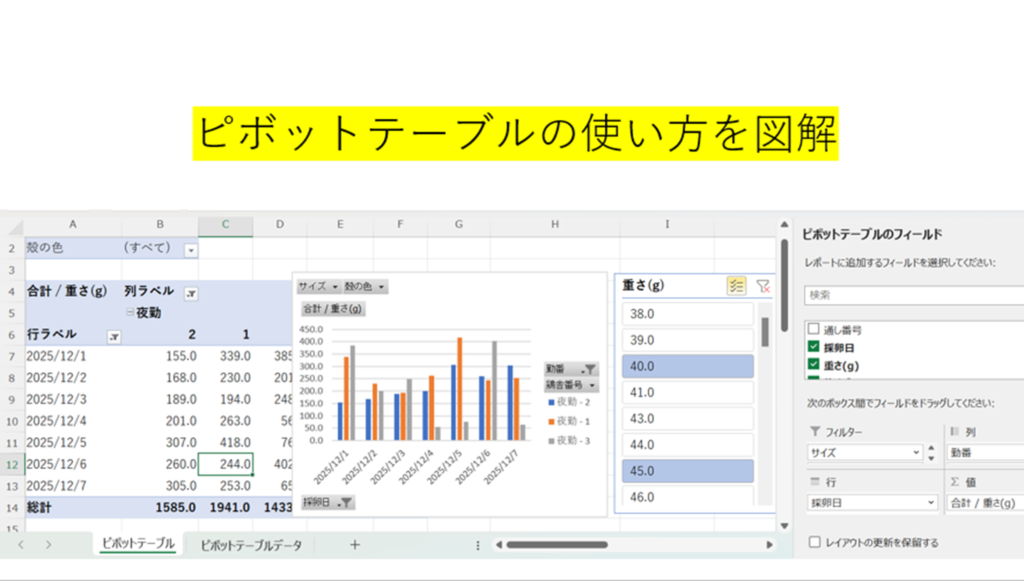This screenshot has height=581, width=1024.
Task: Click the 採卵日 chart field button
Action: tap(328, 502)
